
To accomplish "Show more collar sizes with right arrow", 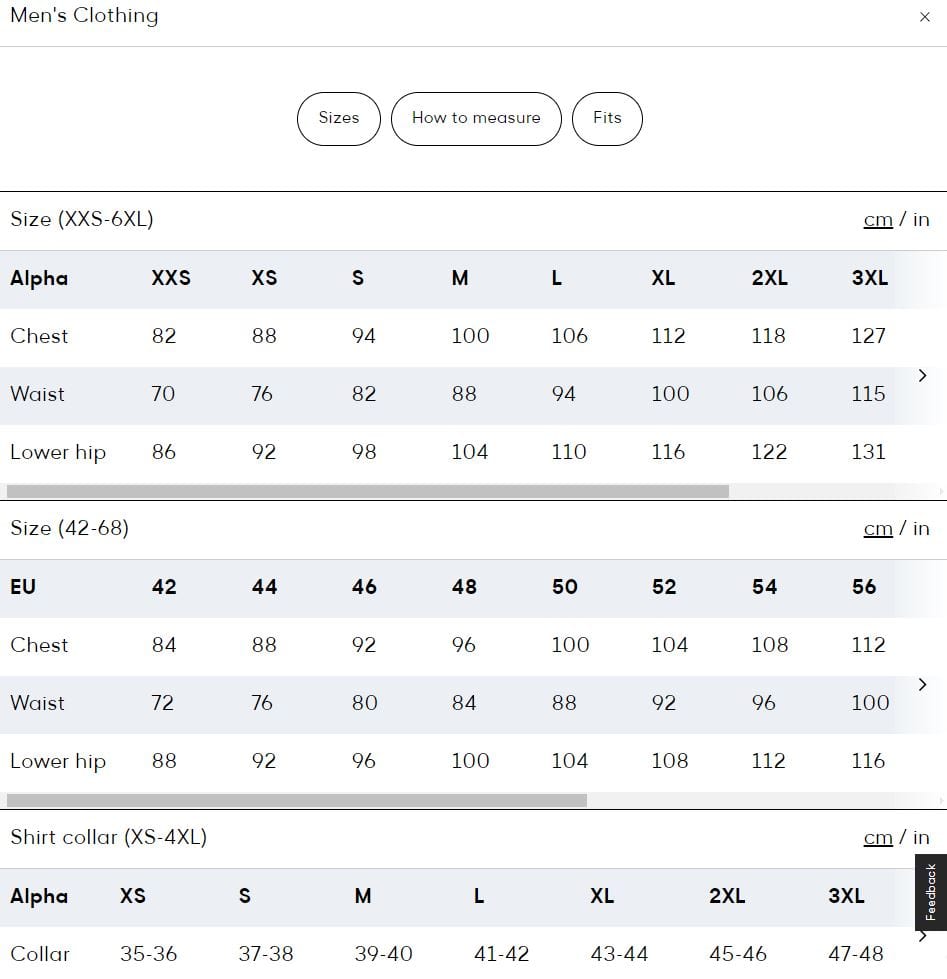I will [x=922, y=936].
